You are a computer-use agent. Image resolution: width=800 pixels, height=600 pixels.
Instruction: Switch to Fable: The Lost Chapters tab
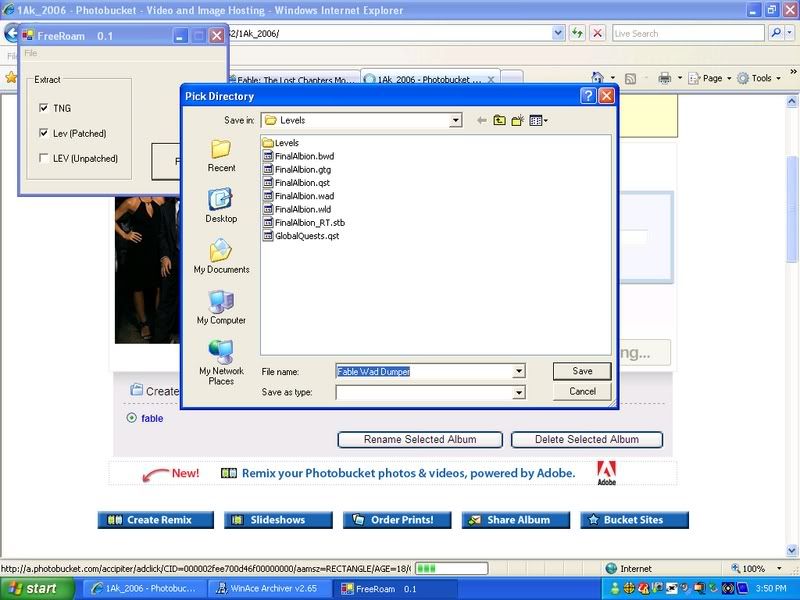pyautogui.click(x=293, y=80)
